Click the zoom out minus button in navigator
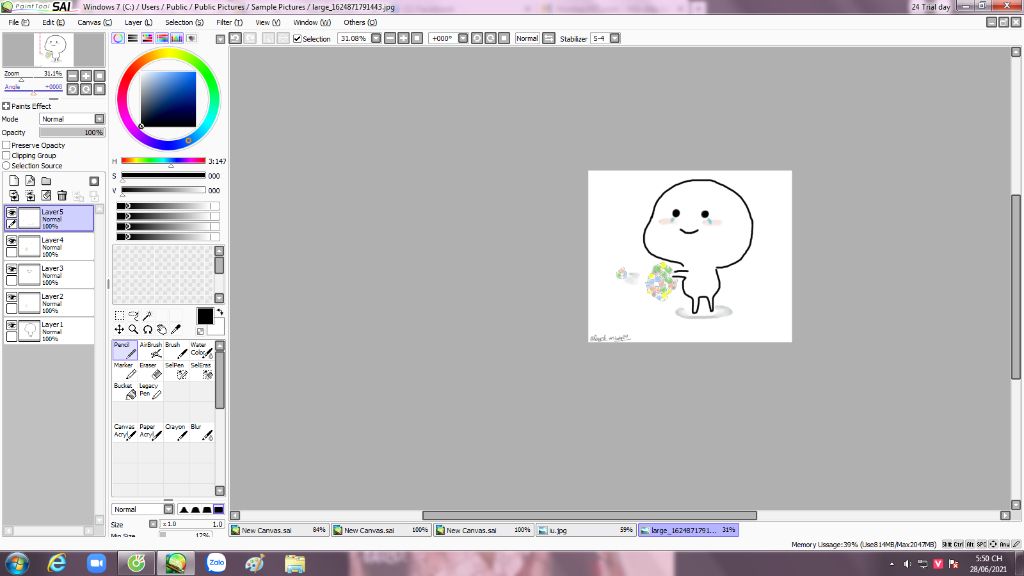The width and height of the screenshot is (1024, 576). point(72,76)
